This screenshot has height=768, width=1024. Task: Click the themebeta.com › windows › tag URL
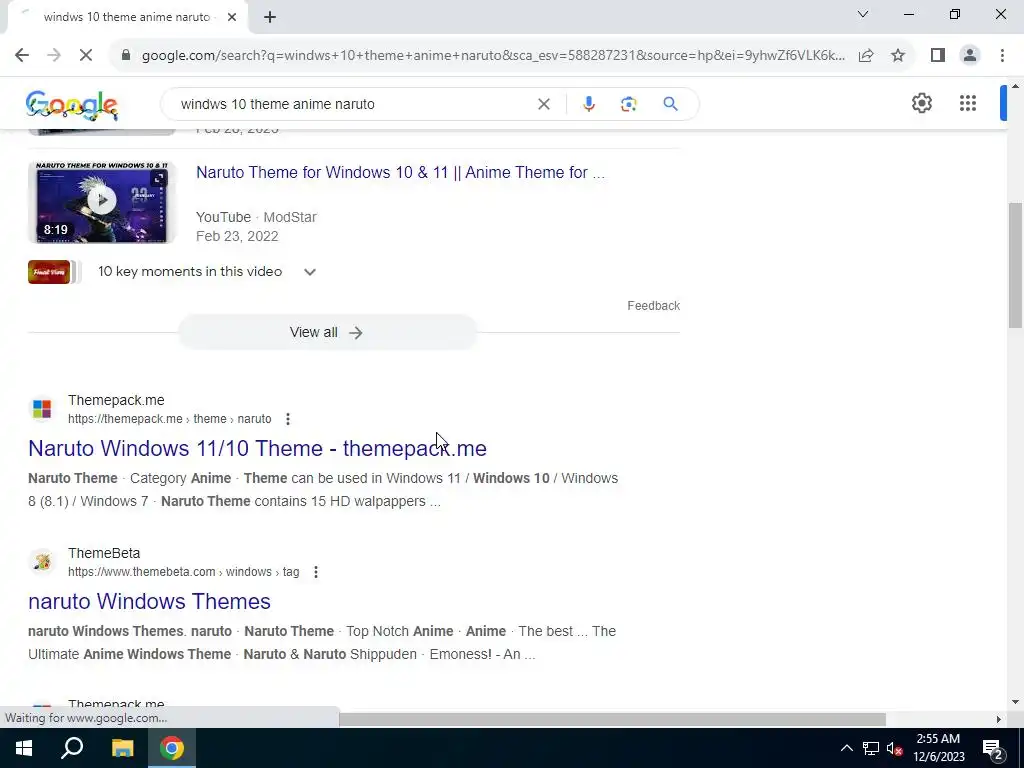(184, 572)
